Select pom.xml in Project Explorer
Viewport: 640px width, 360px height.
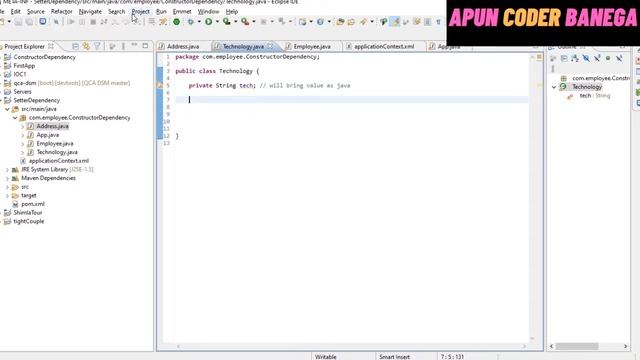click(x=33, y=204)
